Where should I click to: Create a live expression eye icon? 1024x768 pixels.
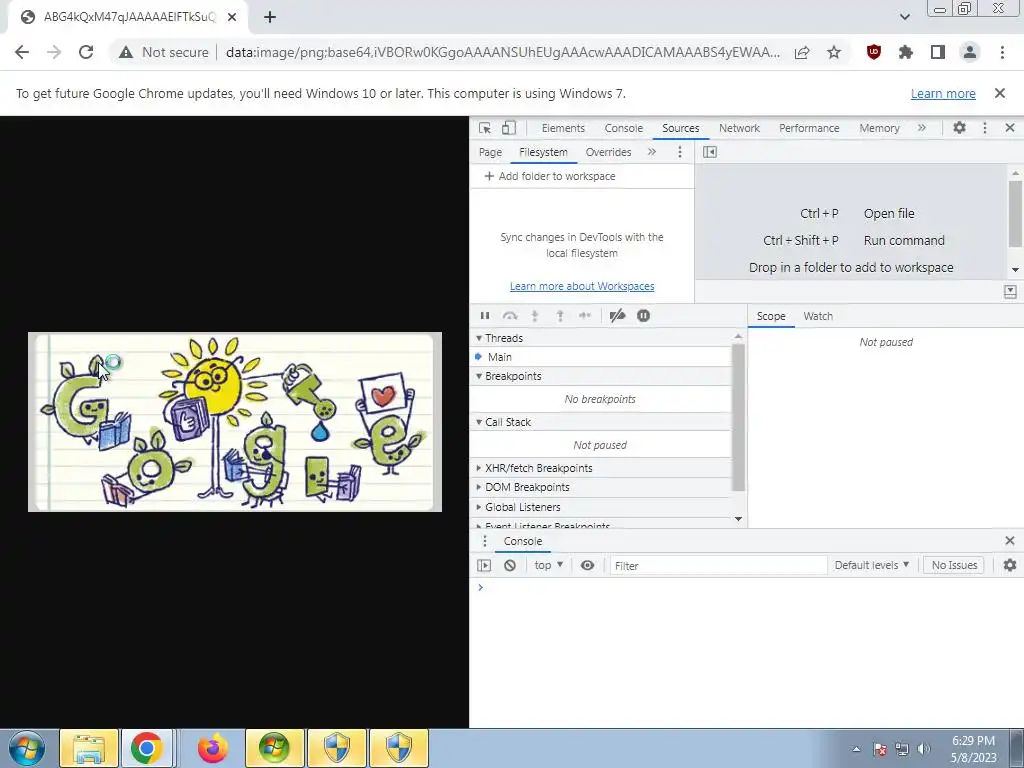(x=587, y=566)
